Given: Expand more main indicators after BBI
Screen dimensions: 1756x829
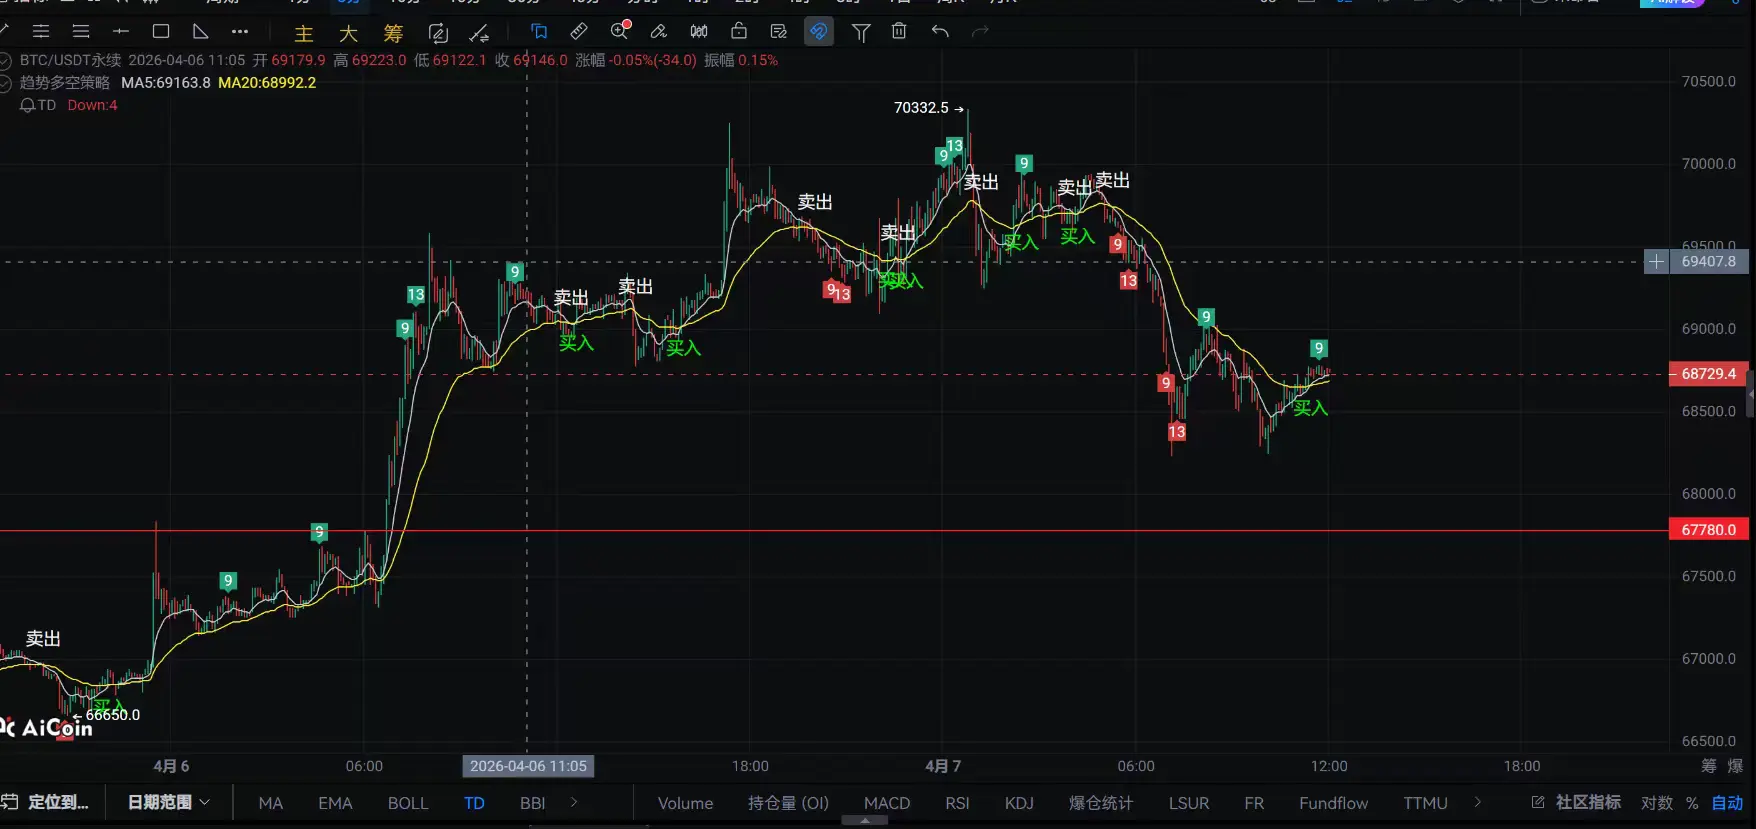Looking at the screenshot, I should [x=574, y=802].
